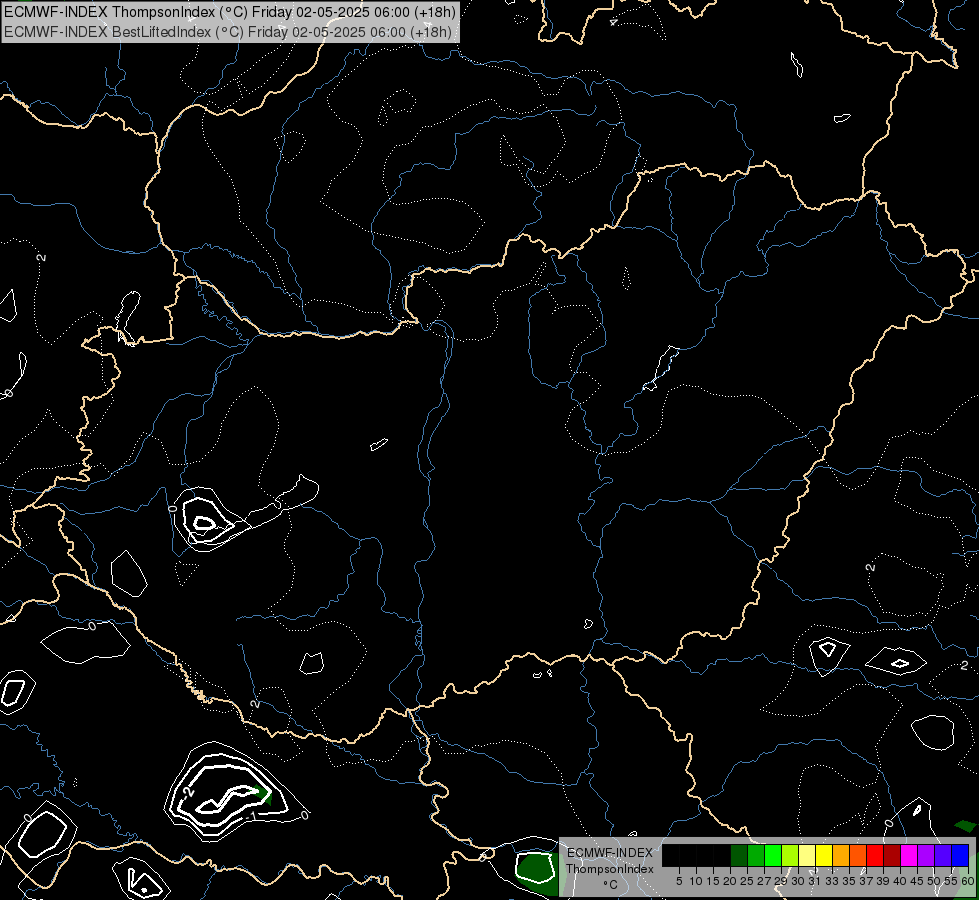The image size is (979, 900).
Task: Click the ThompsonIndex title line at top
Action: click(230, 12)
